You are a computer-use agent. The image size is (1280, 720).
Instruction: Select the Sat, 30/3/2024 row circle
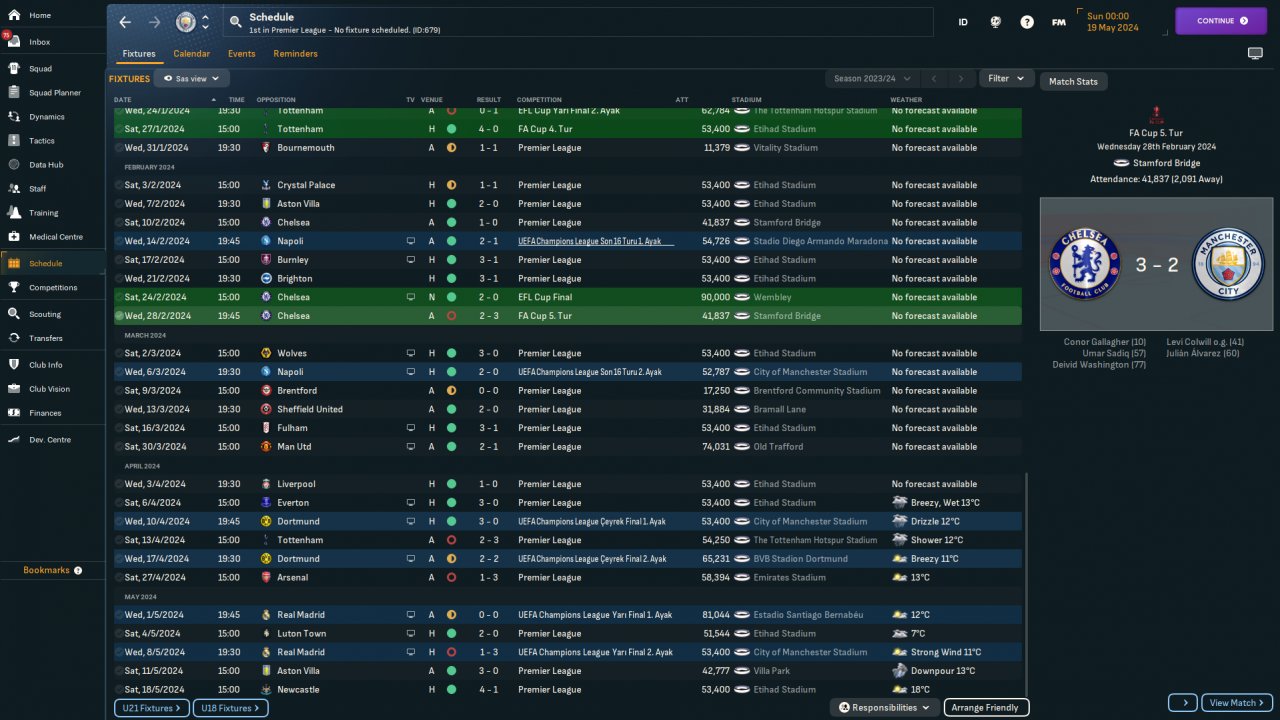point(119,447)
